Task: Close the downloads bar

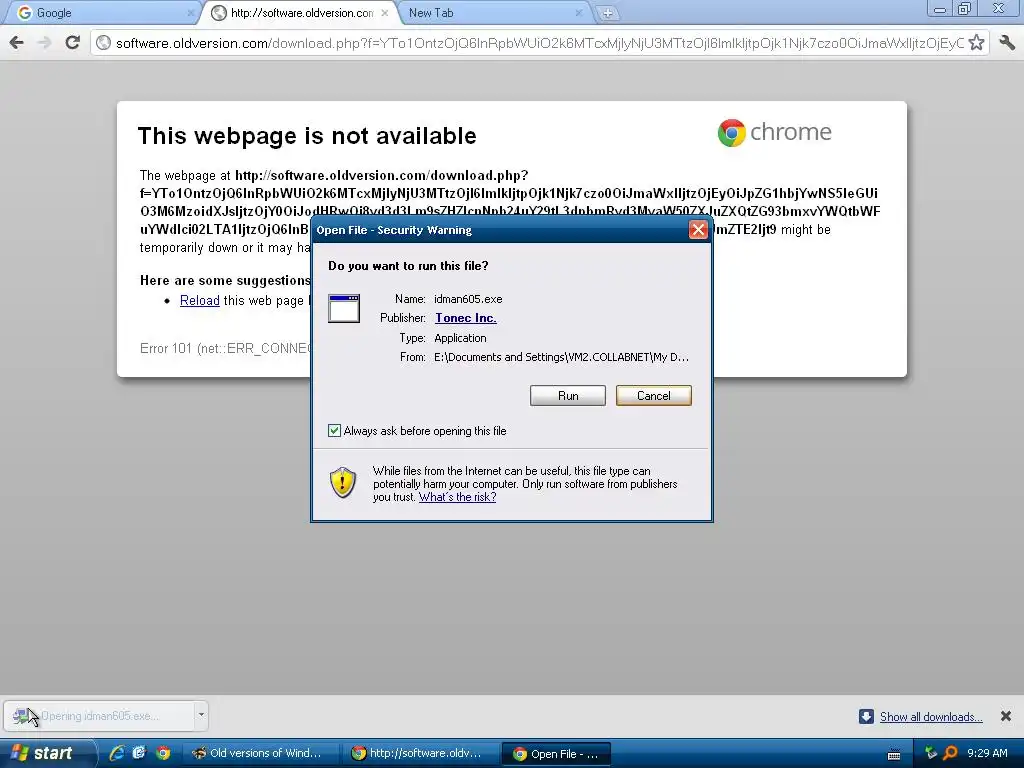Action: point(1006,716)
